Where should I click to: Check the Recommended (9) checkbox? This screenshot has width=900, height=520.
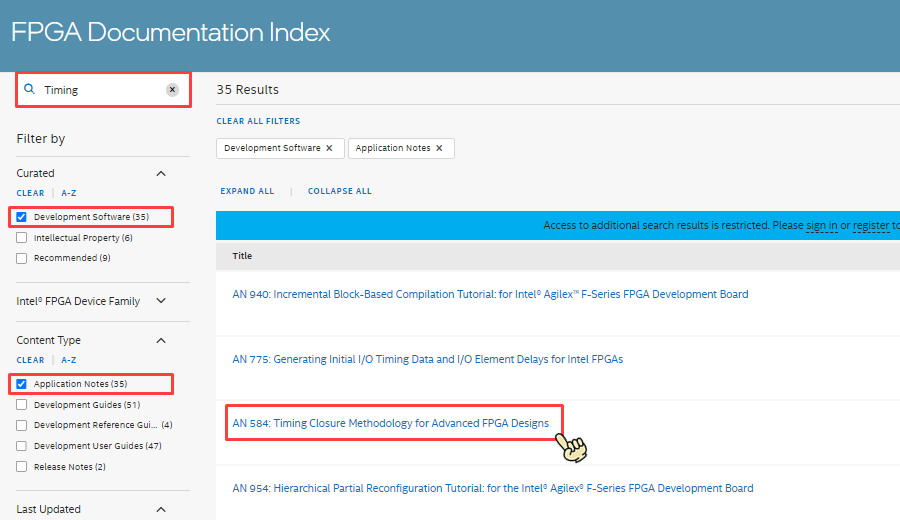pos(22,258)
